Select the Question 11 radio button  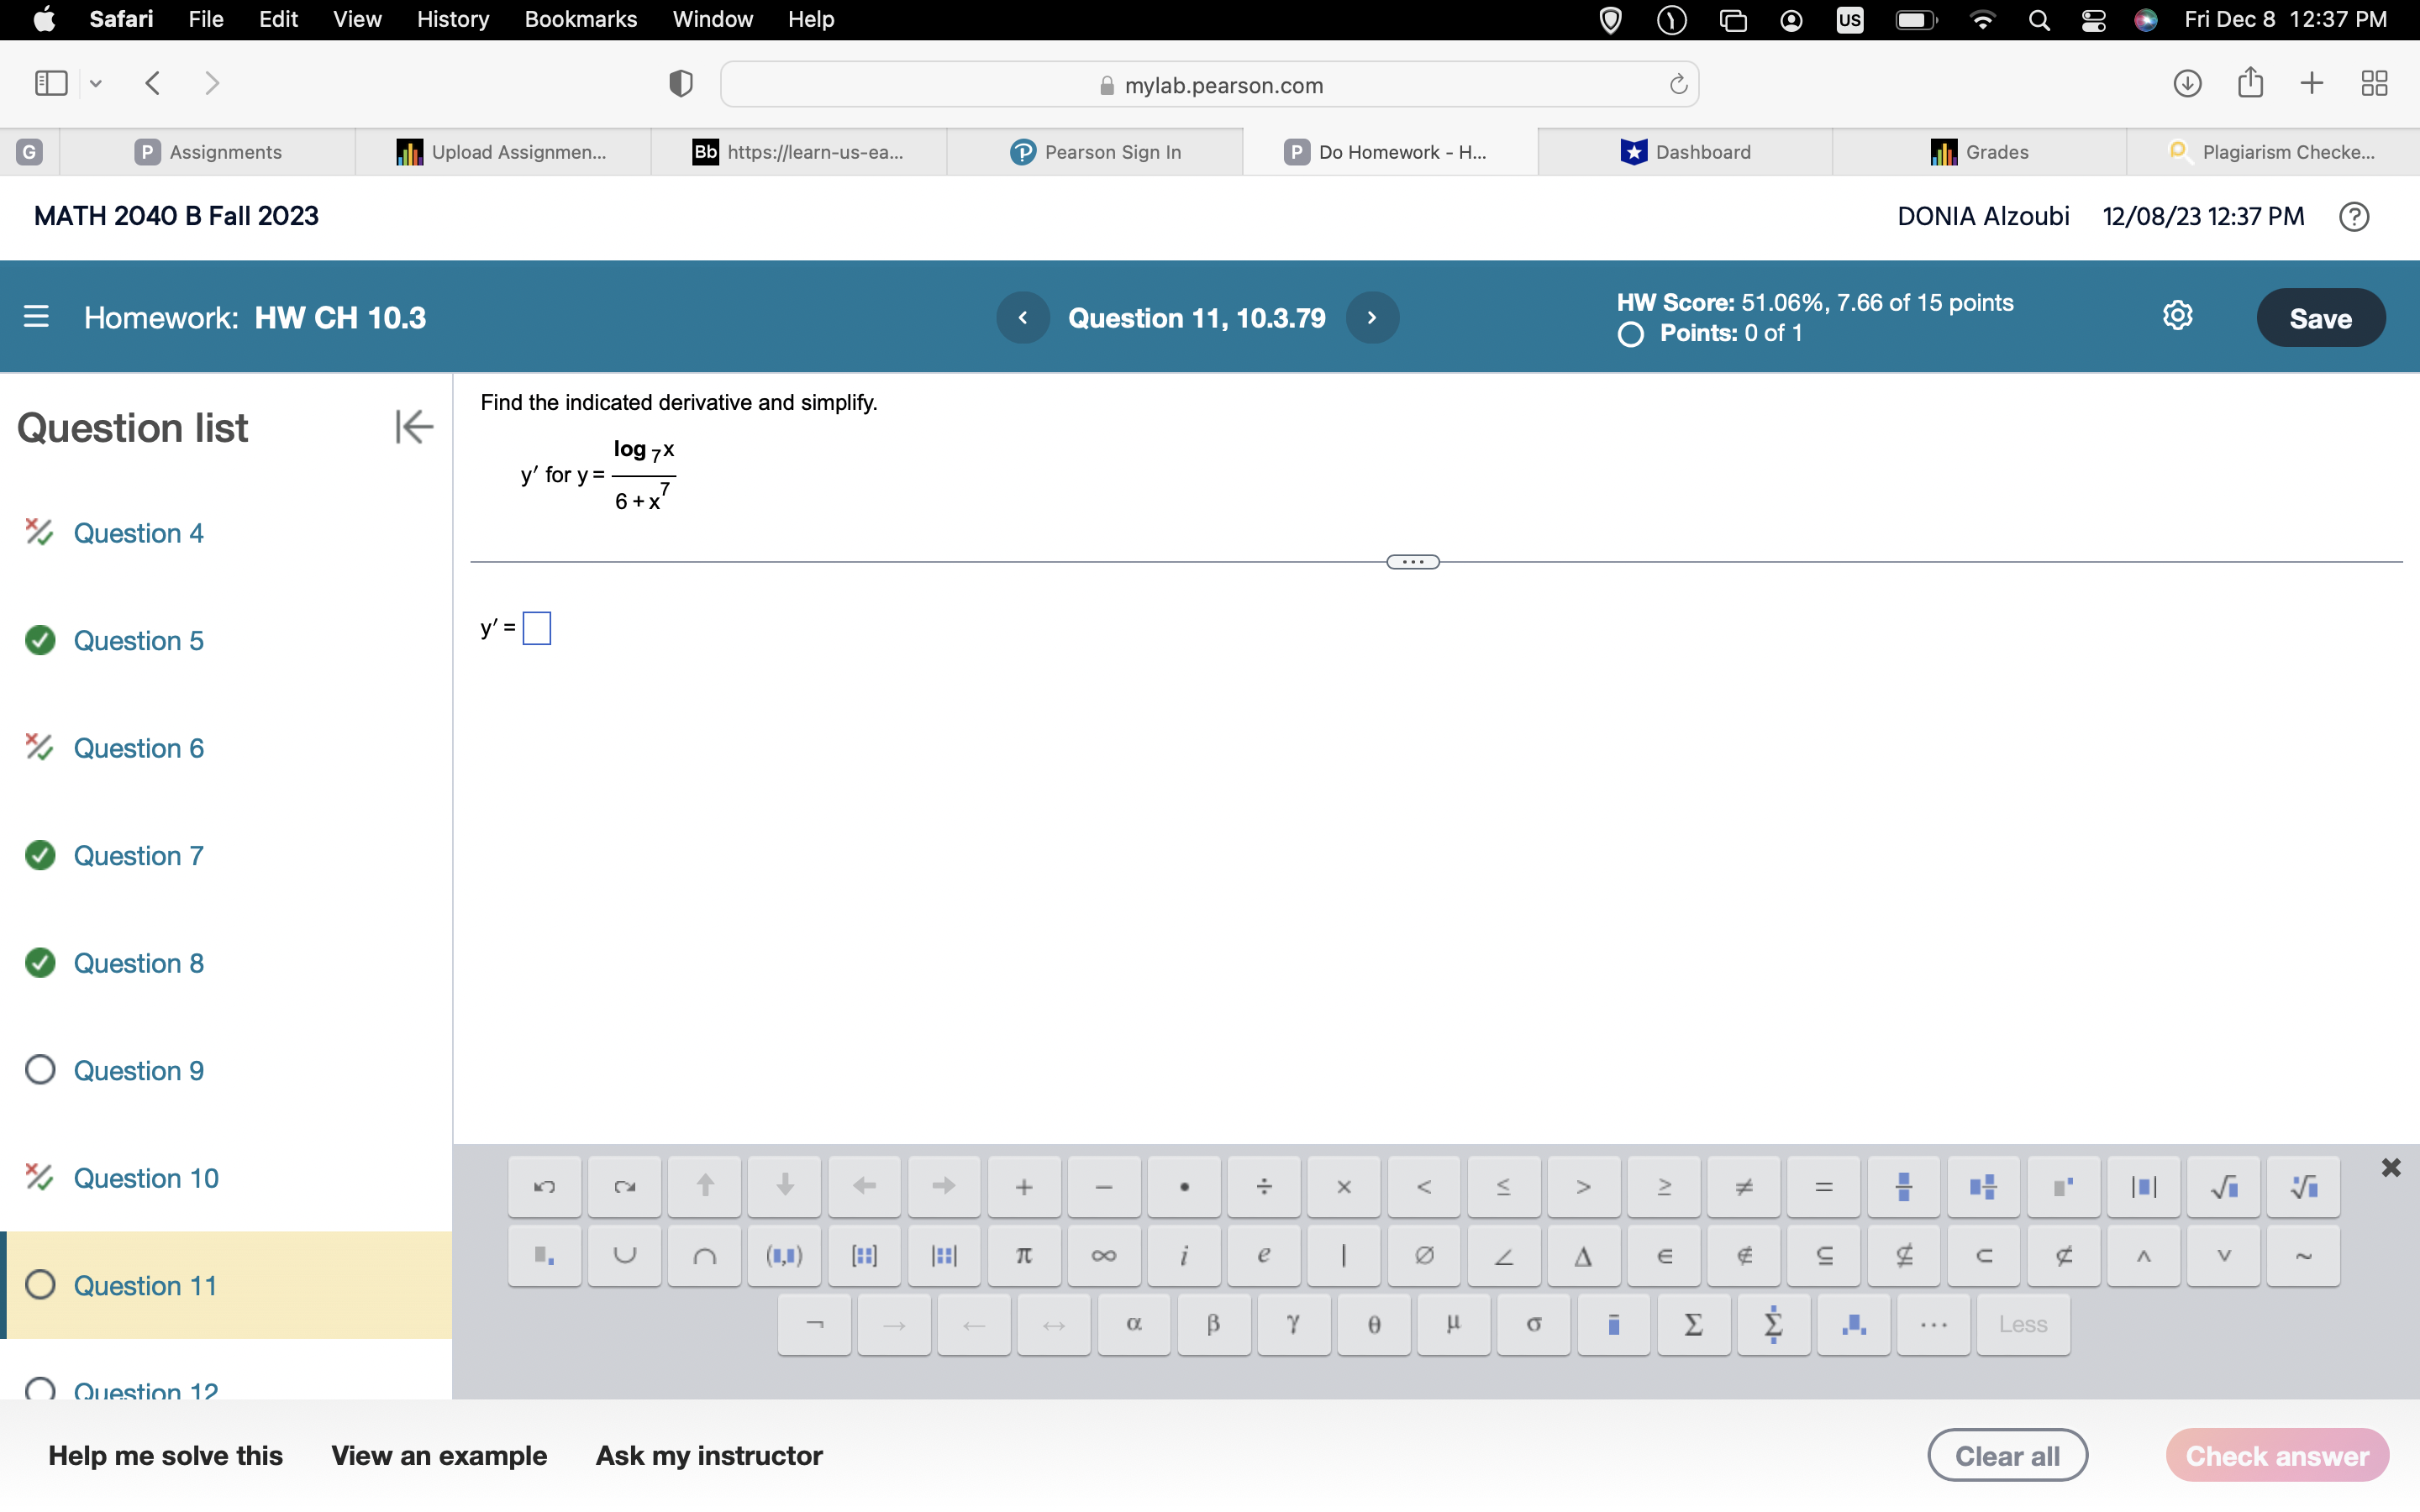tap(40, 1285)
